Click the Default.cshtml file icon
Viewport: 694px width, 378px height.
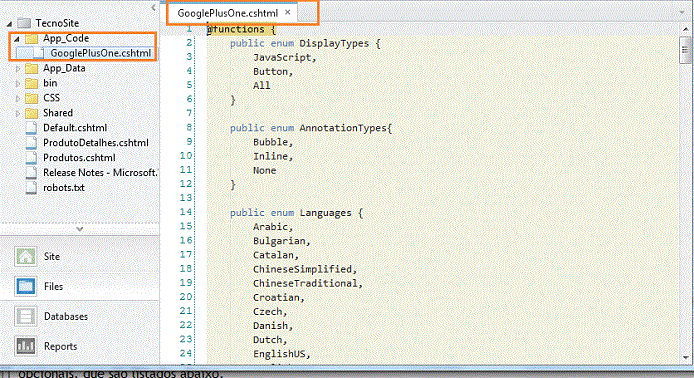[x=31, y=128]
